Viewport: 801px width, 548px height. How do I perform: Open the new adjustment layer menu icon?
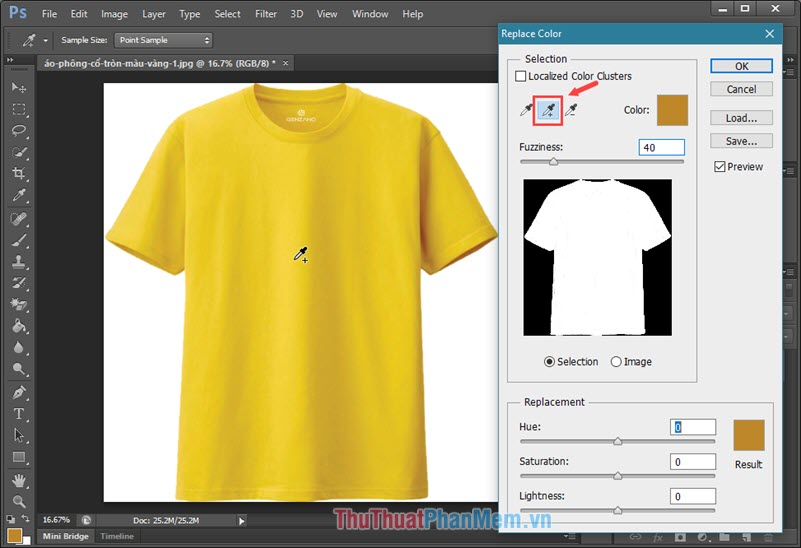pos(702,537)
